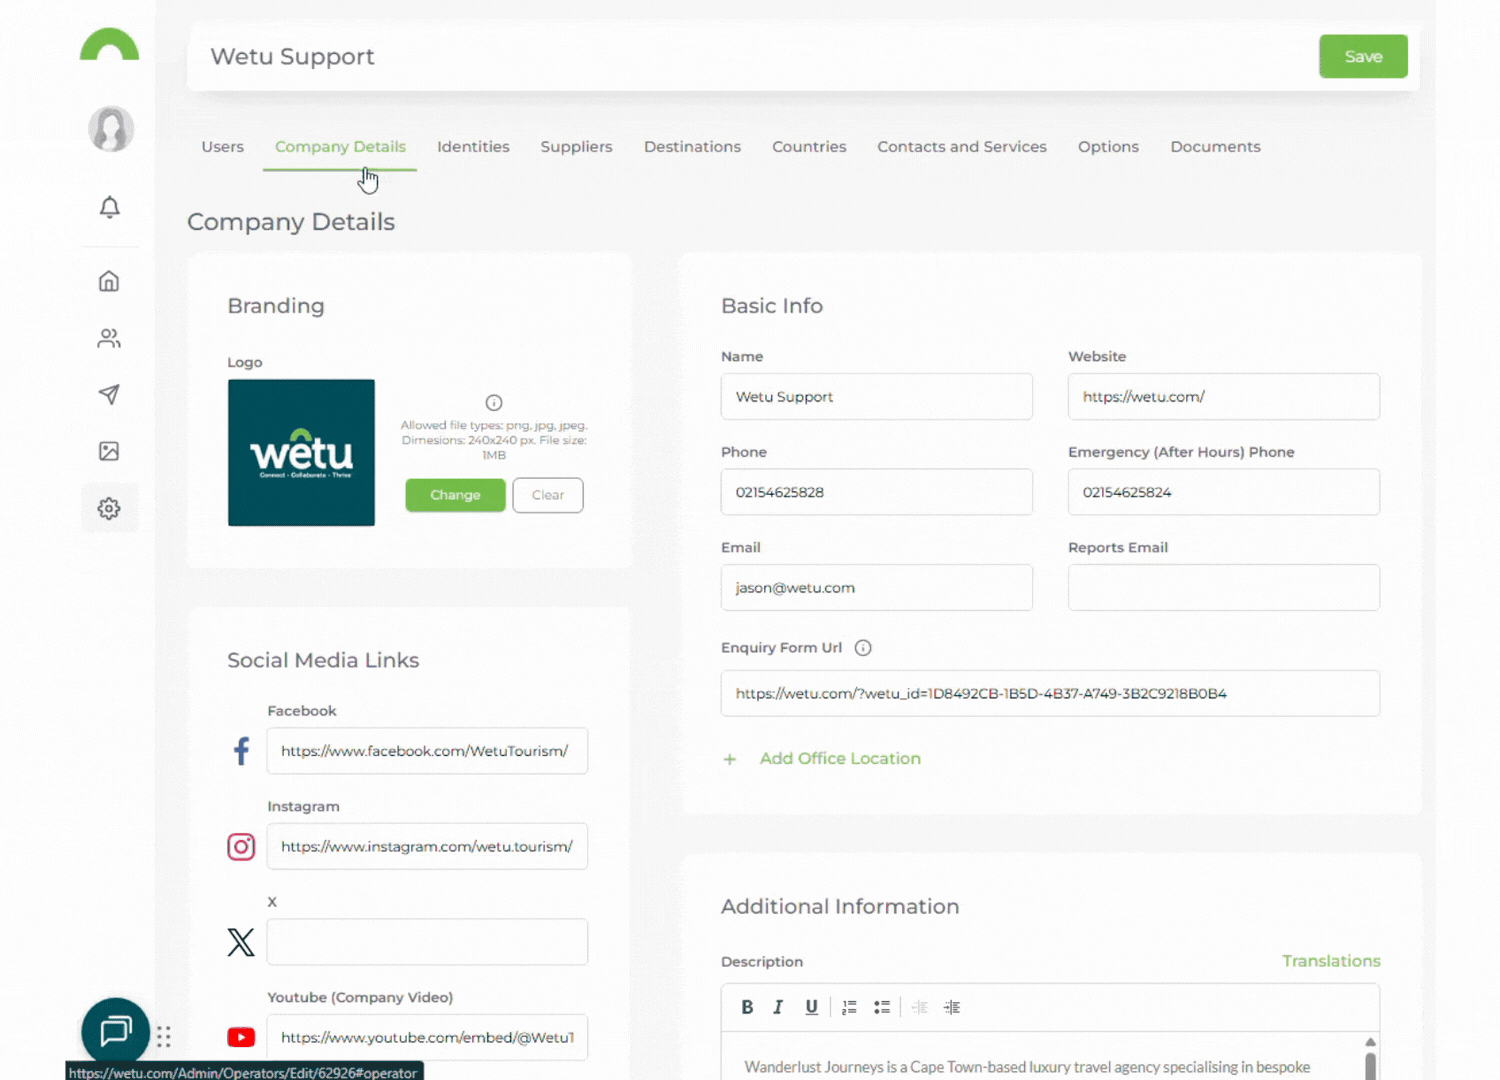The height and width of the screenshot is (1080, 1500).
Task: Insert numbered list in Description editor
Action: tap(849, 1007)
